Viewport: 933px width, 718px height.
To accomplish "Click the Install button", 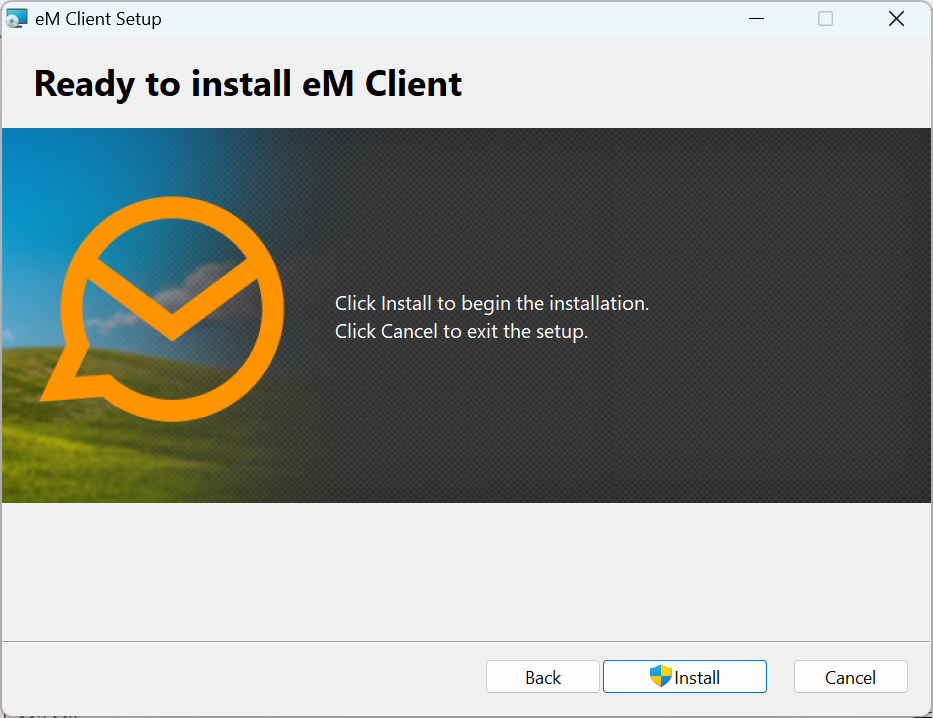I will 684,676.
